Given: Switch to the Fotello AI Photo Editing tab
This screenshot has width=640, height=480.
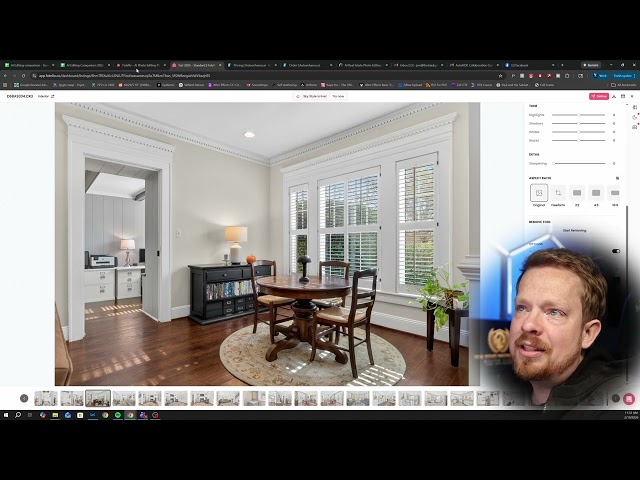Looking at the screenshot, I should 141,65.
